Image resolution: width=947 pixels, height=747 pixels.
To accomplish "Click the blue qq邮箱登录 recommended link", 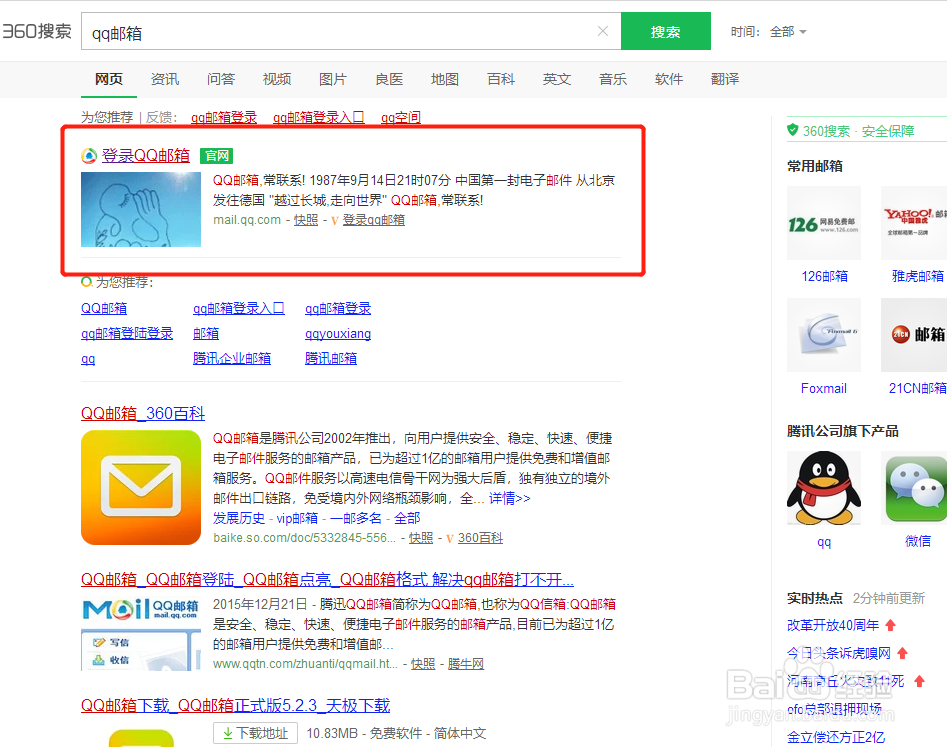I will [338, 309].
